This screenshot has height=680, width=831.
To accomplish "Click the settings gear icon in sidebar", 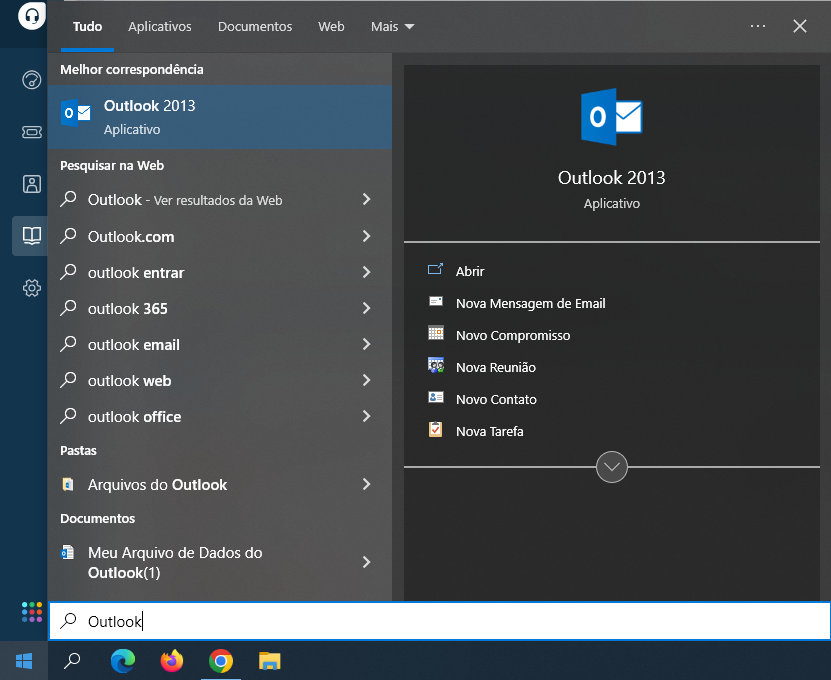I will tap(32, 288).
